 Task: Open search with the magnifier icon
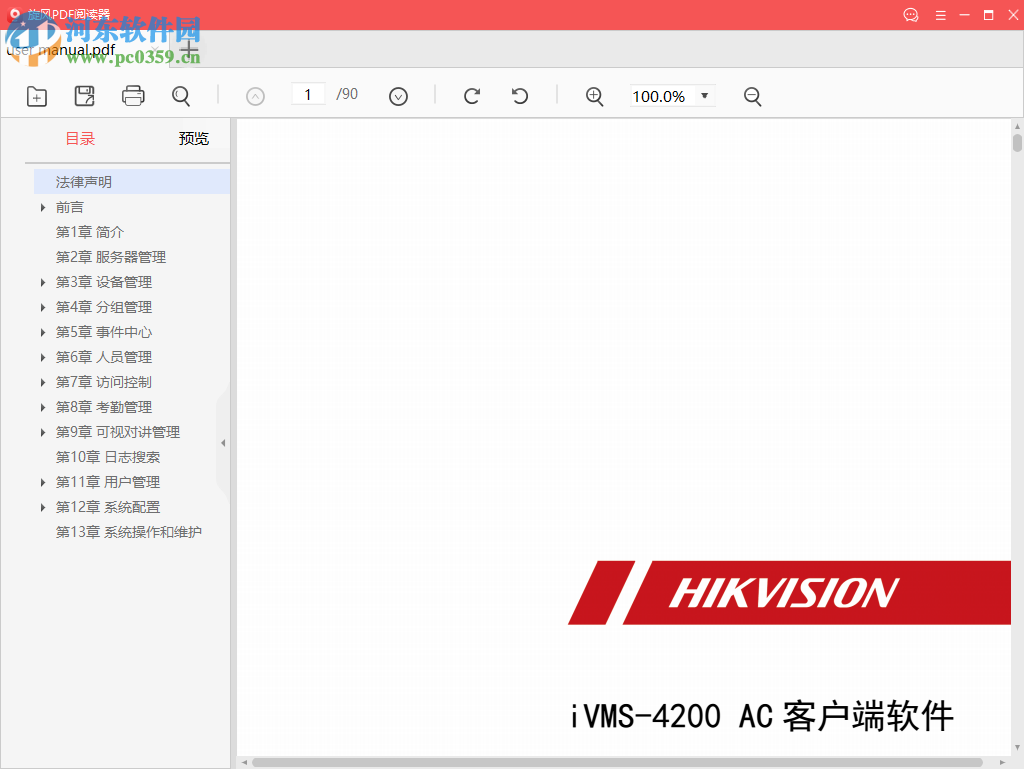(181, 96)
